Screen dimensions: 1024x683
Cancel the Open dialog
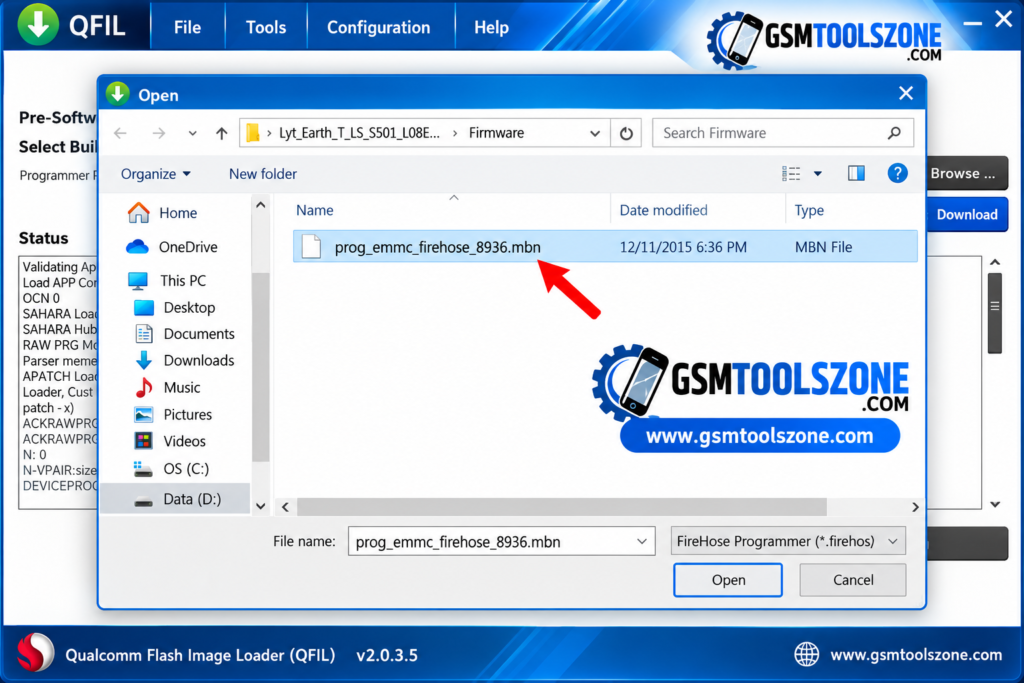(853, 580)
